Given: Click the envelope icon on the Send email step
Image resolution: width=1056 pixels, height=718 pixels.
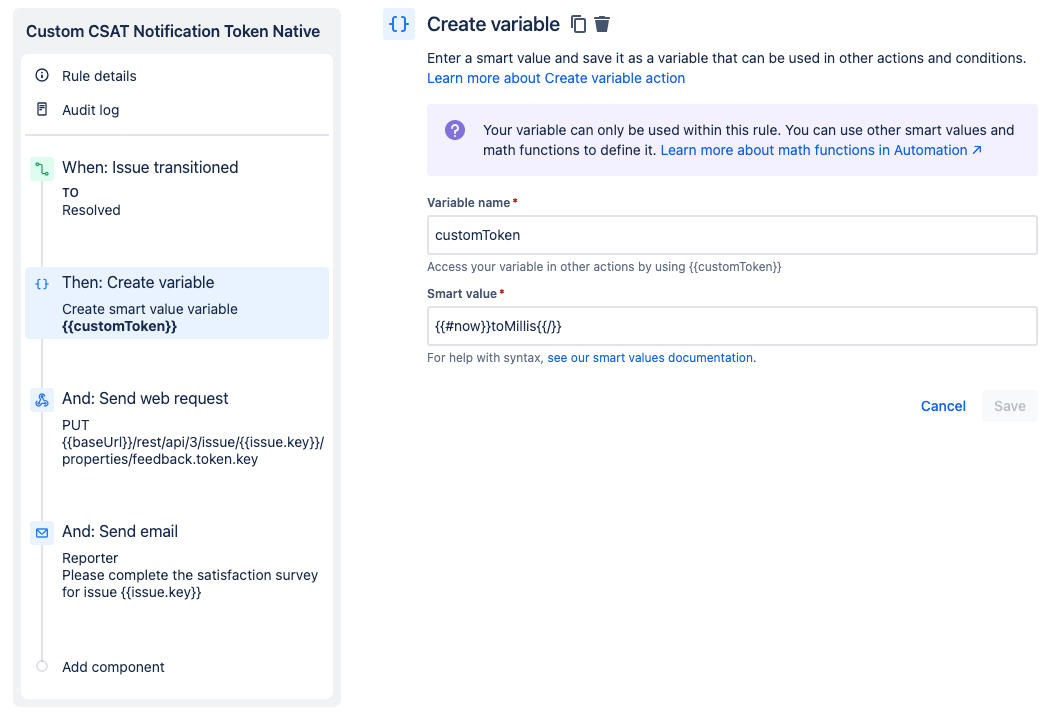Looking at the screenshot, I should tap(41, 532).
